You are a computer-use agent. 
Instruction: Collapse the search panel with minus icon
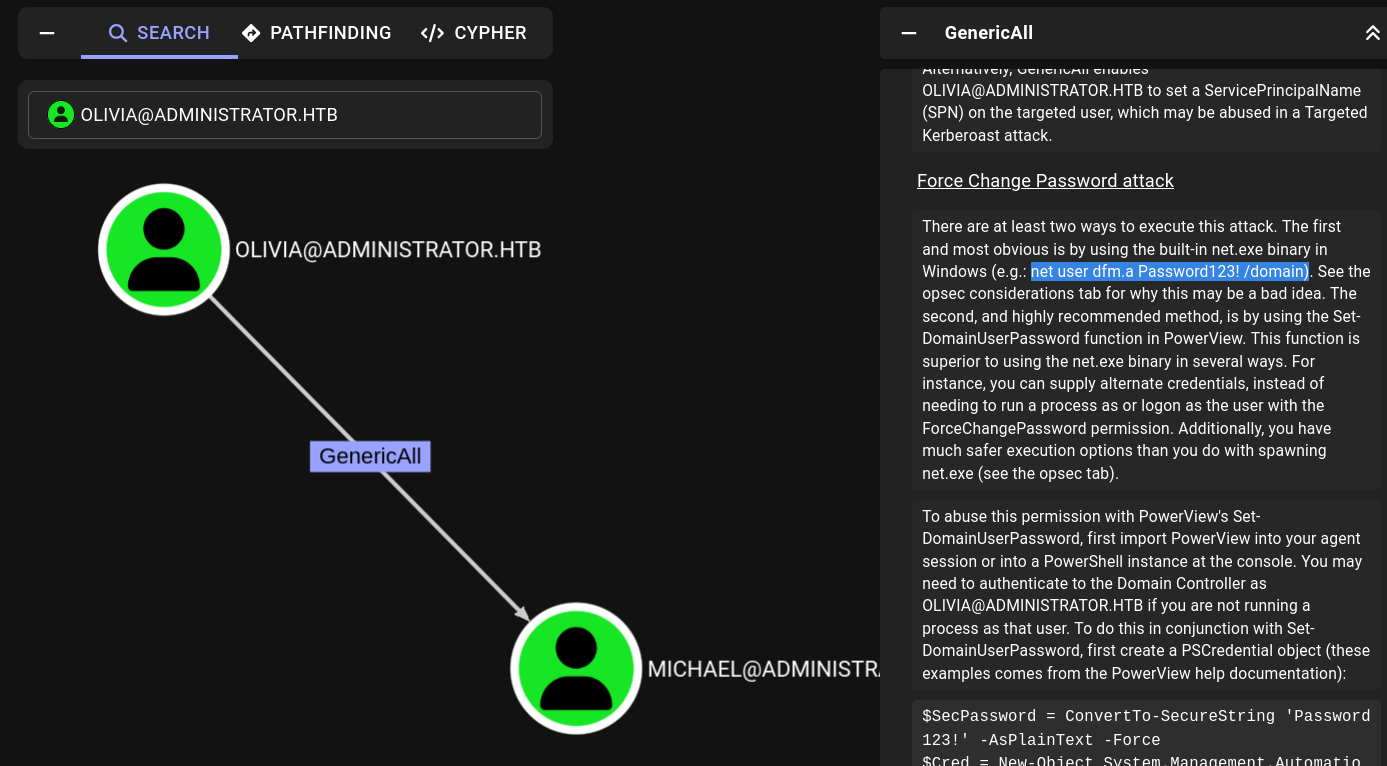[x=47, y=33]
